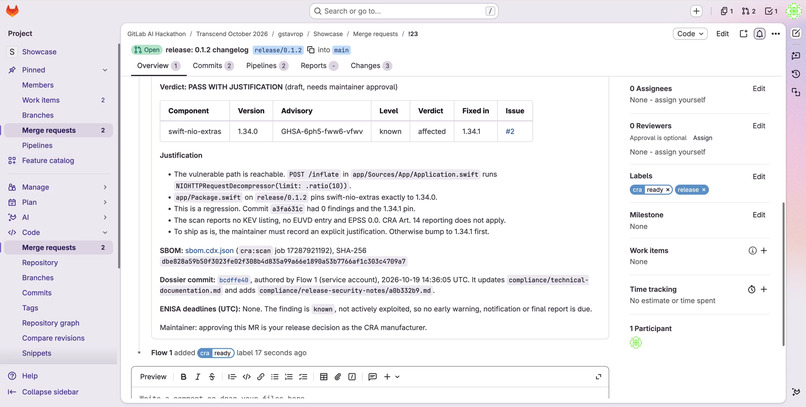Open the more formatting plus dropdown

click(391, 377)
